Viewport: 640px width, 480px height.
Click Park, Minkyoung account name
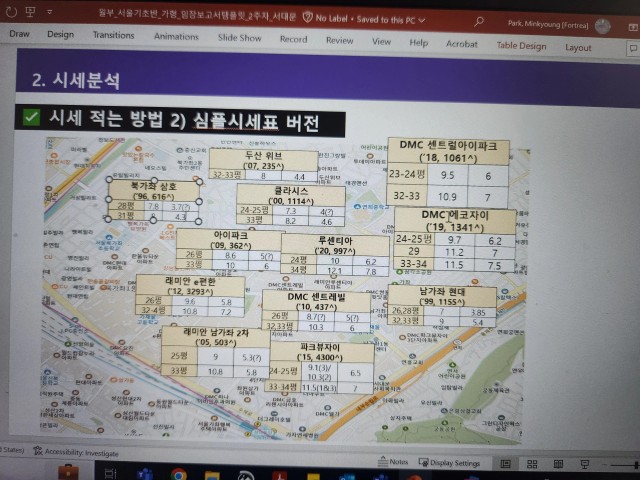click(548, 24)
